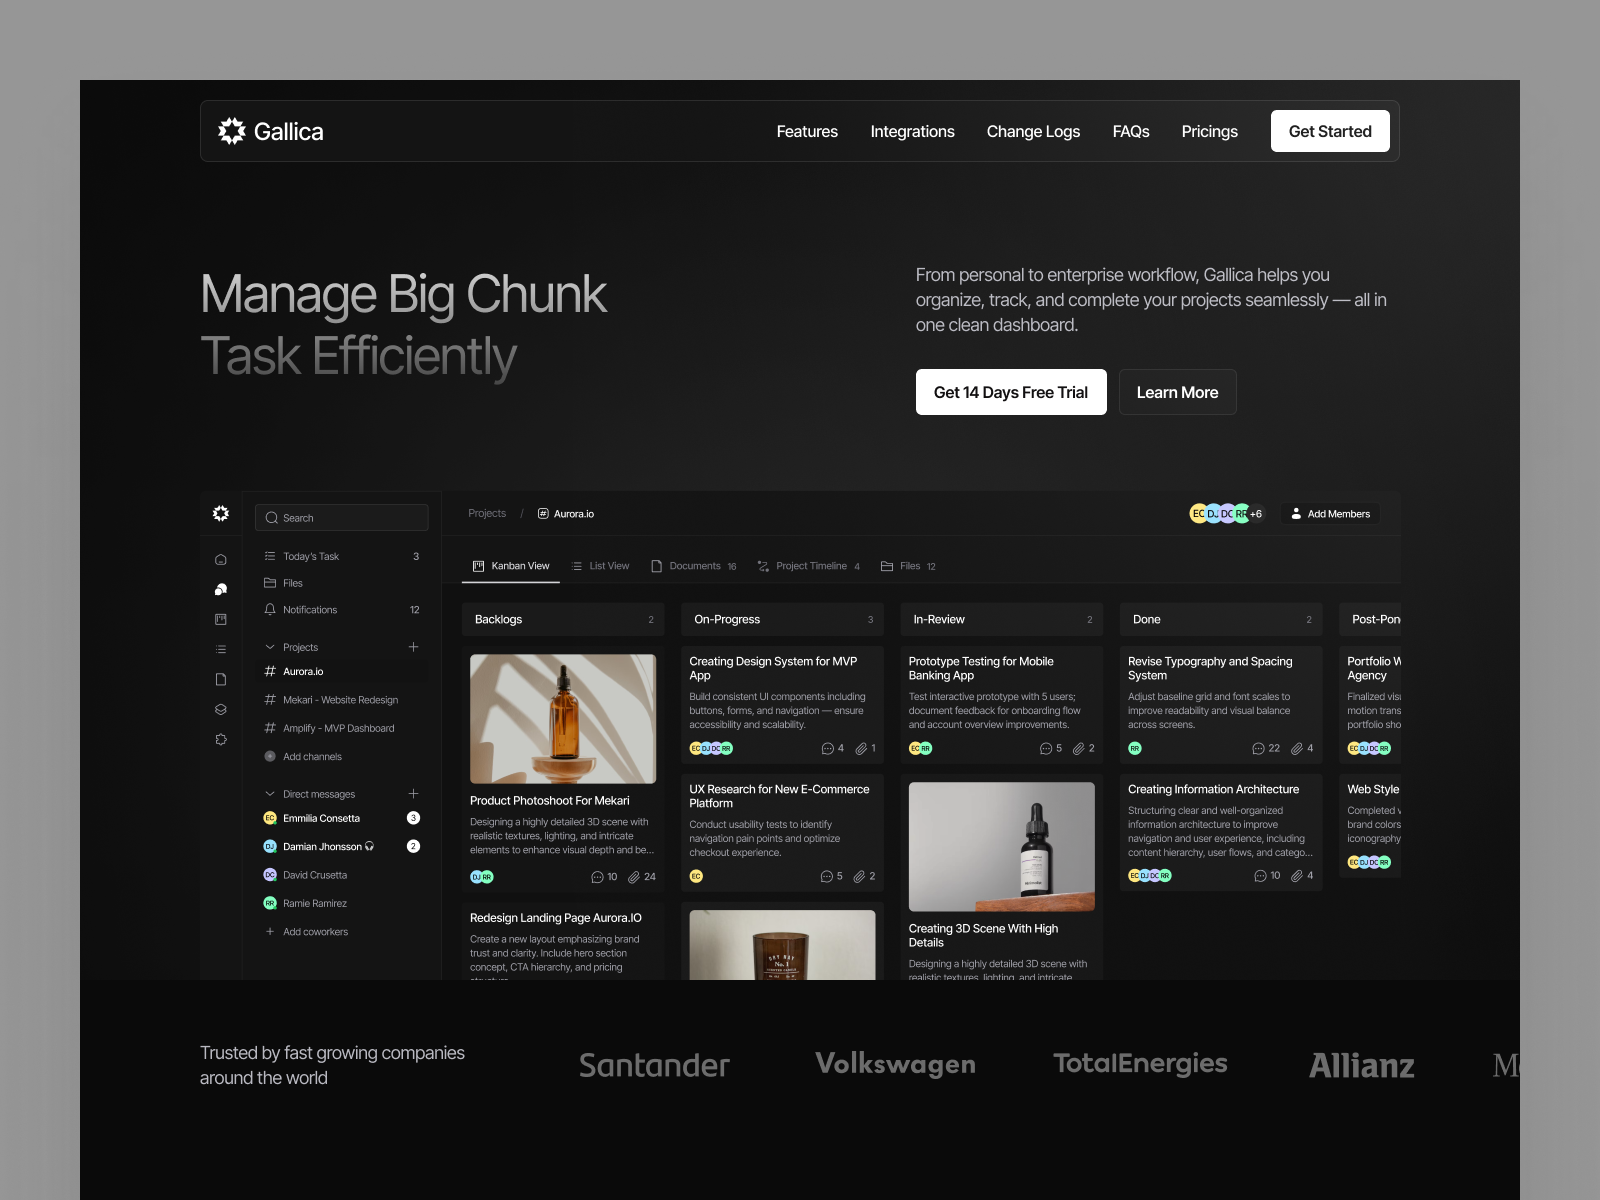This screenshot has width=1600, height=1200.
Task: Click the layers stack sidebar icon
Action: coord(221,710)
